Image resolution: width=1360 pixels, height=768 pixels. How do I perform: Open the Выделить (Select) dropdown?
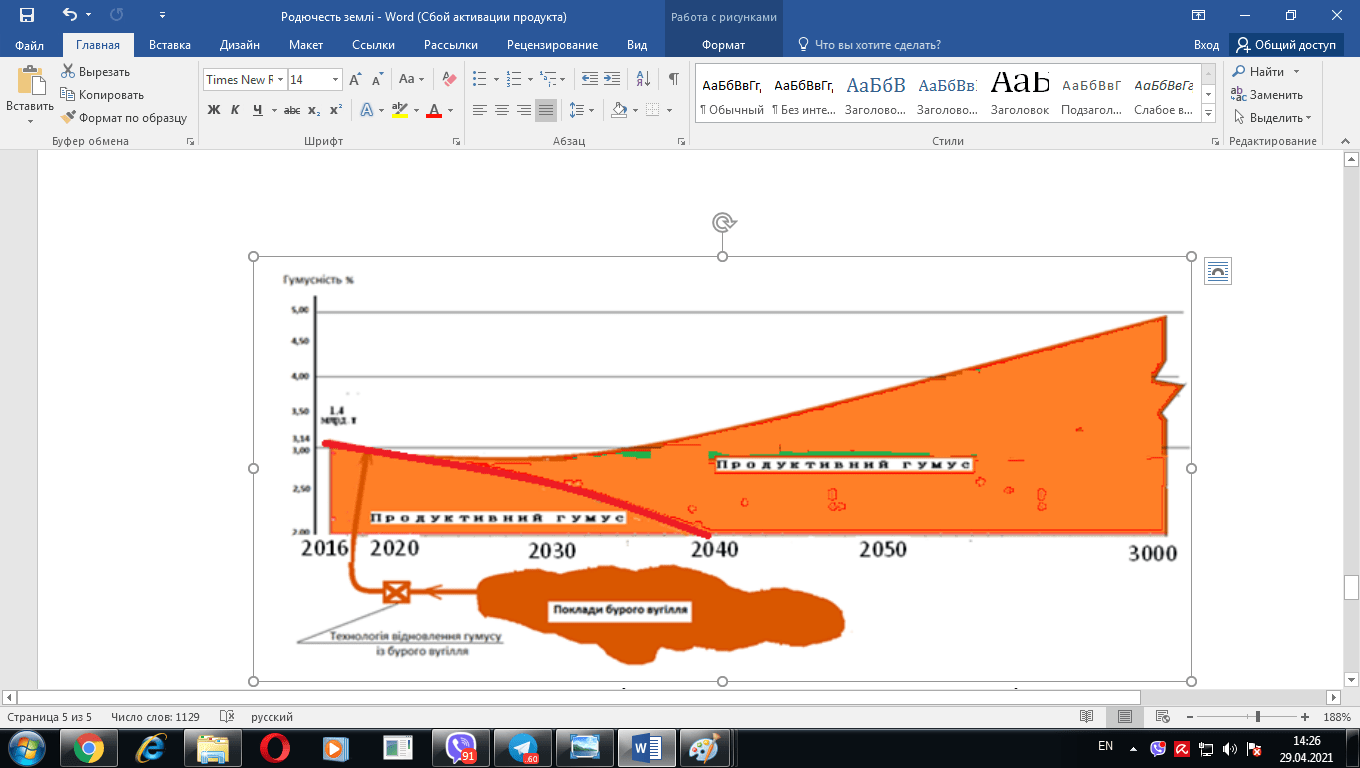click(x=1272, y=118)
